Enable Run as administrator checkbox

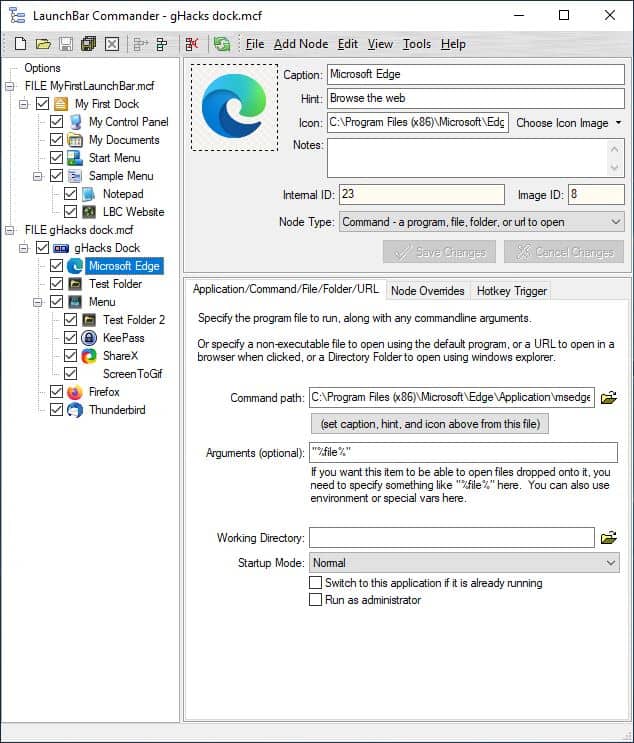click(315, 600)
